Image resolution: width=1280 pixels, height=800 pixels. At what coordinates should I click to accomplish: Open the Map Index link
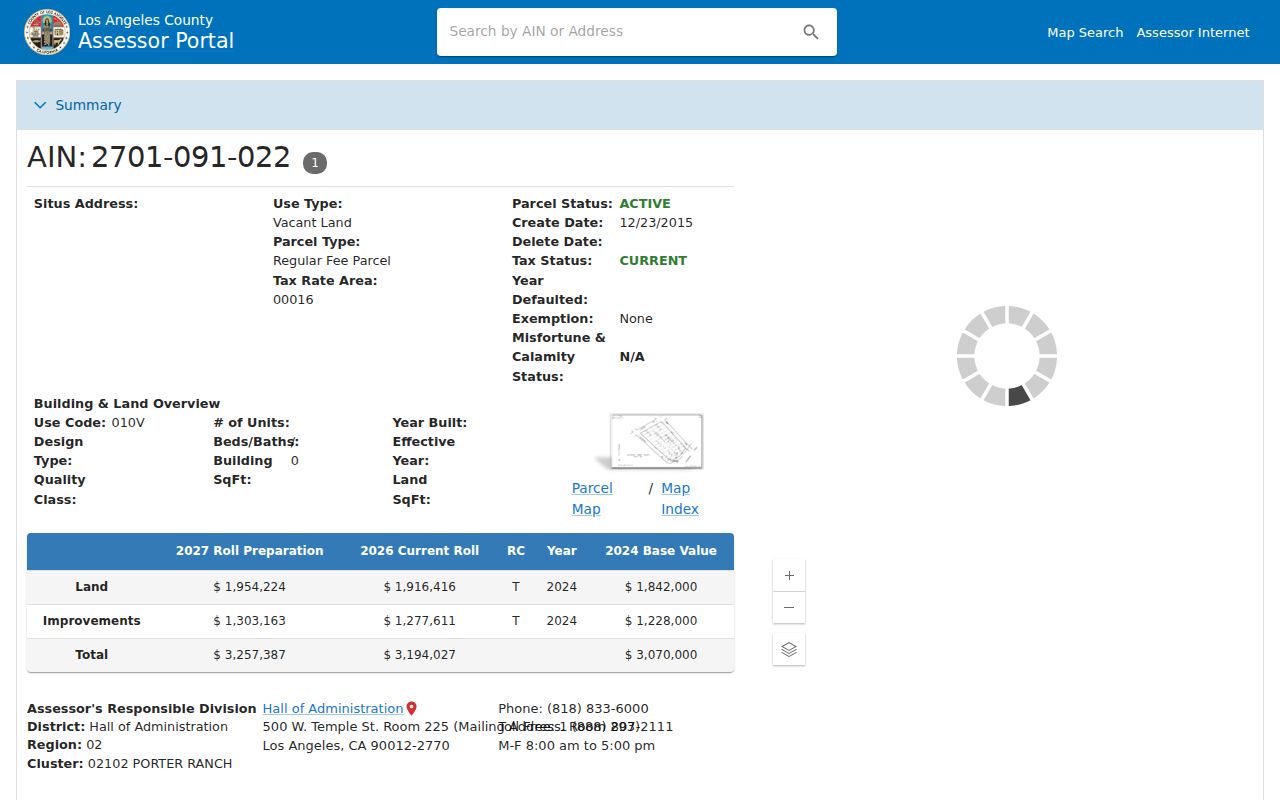(680, 498)
